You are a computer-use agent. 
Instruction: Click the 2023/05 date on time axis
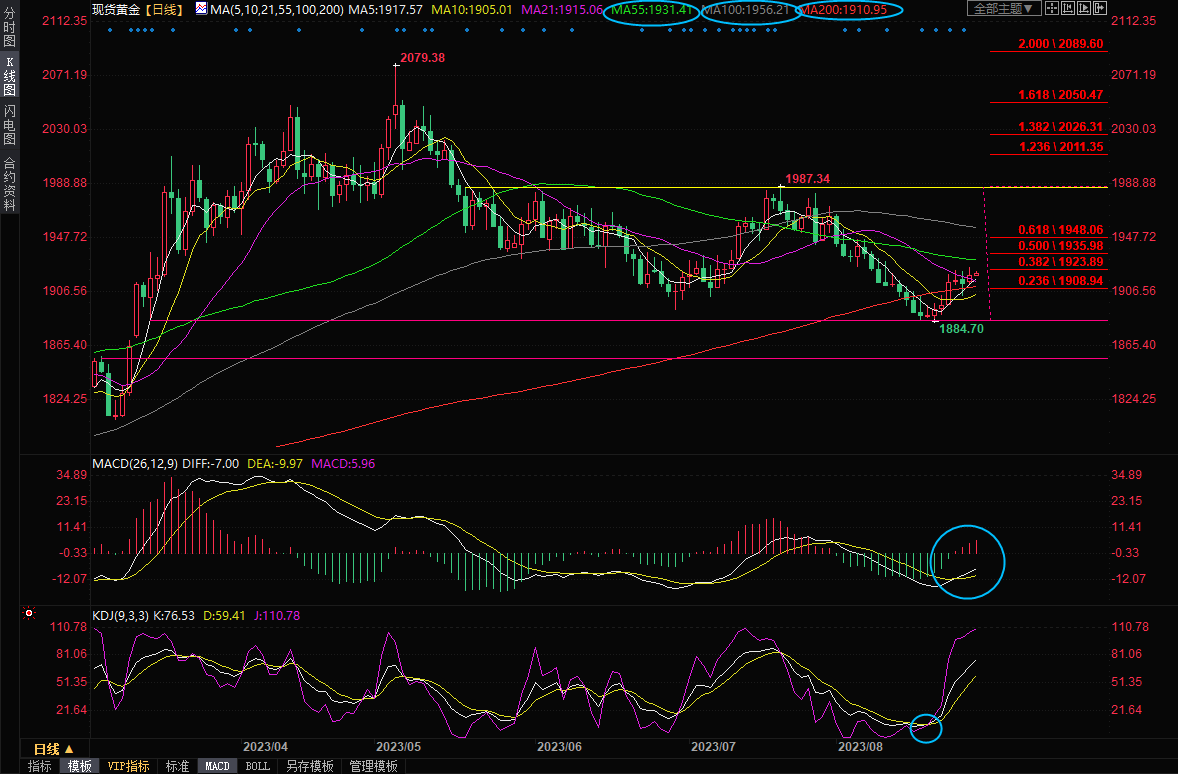[398, 747]
